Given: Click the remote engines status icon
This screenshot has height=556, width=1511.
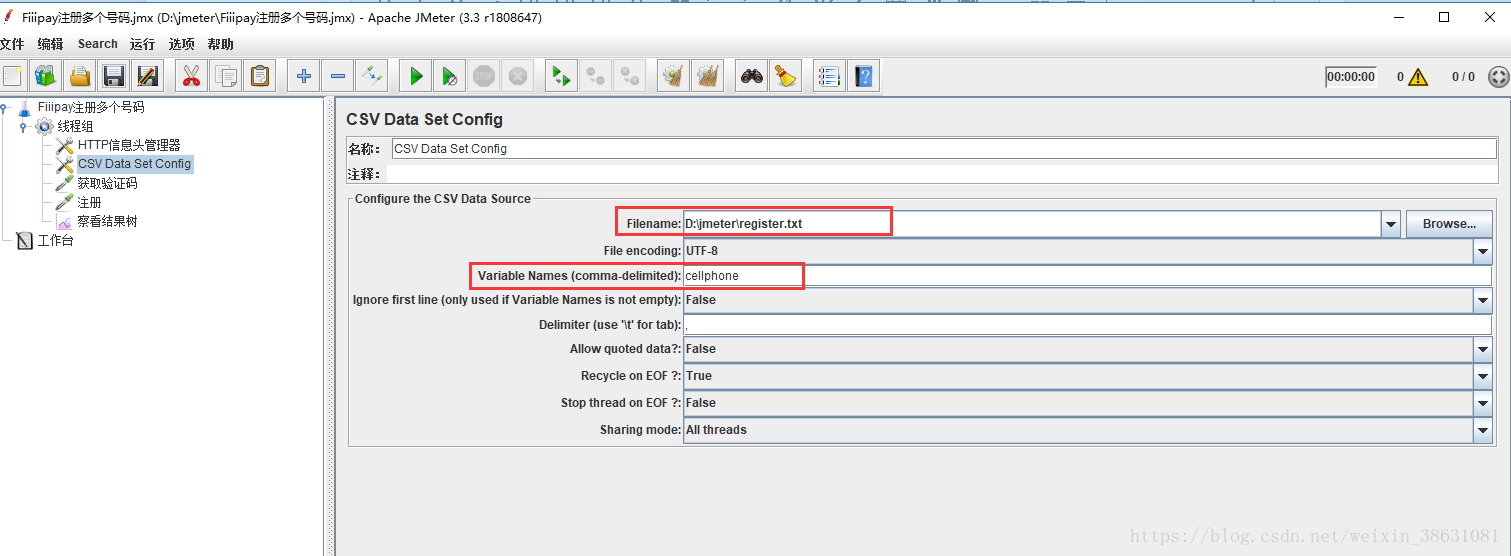Looking at the screenshot, I should [1498, 77].
